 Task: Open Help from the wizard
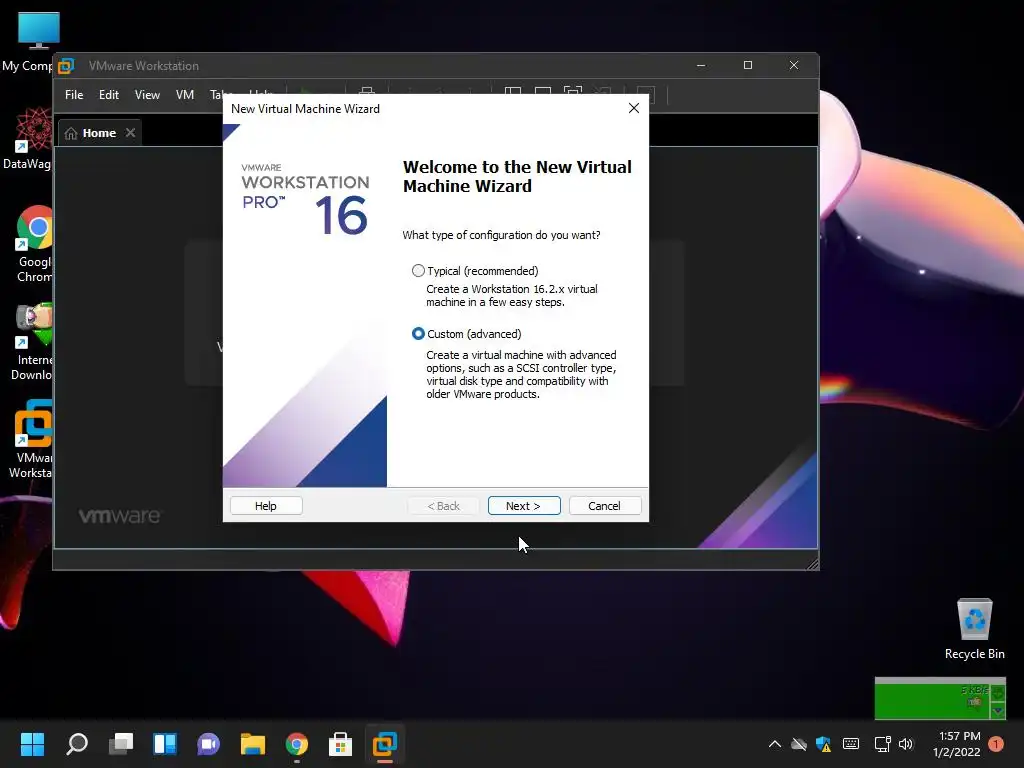[x=266, y=505]
